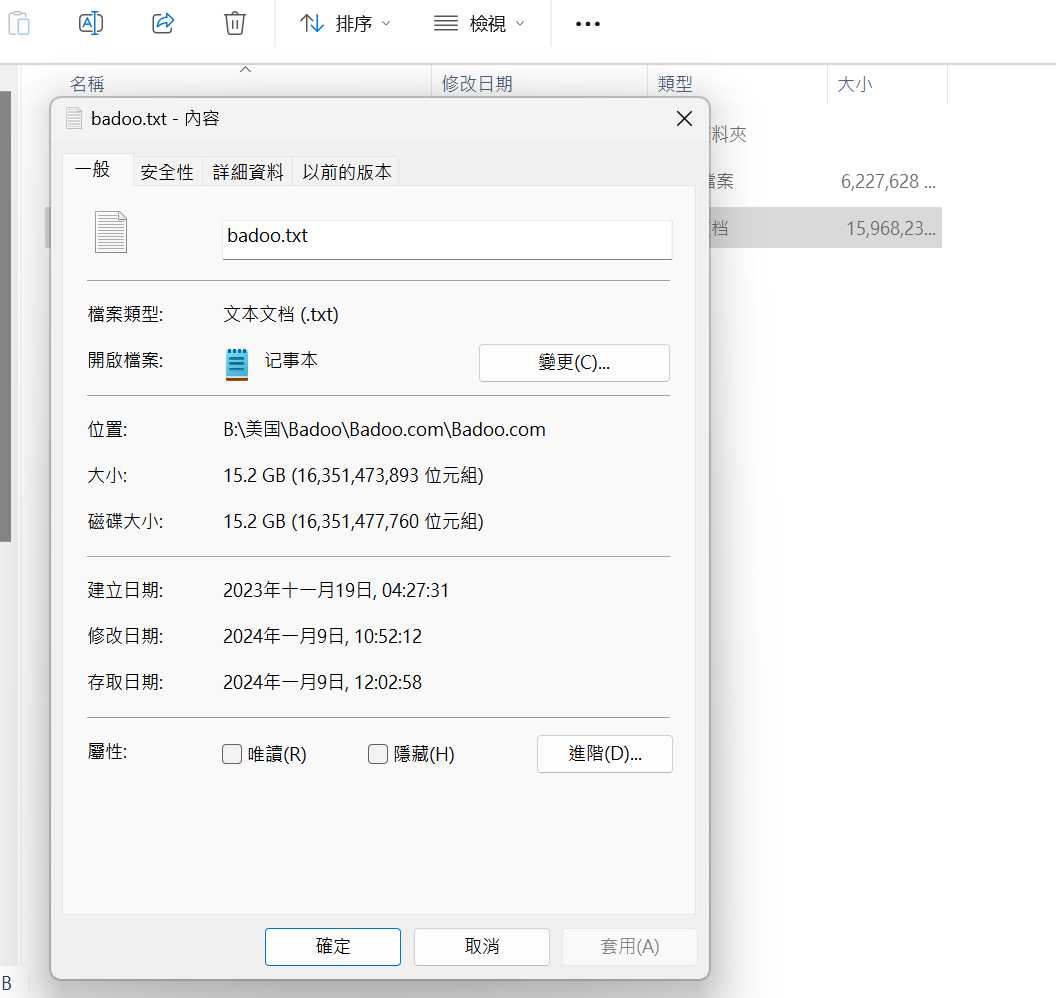
Task: Select Explorer row with size 6,227,628
Action: point(825,181)
